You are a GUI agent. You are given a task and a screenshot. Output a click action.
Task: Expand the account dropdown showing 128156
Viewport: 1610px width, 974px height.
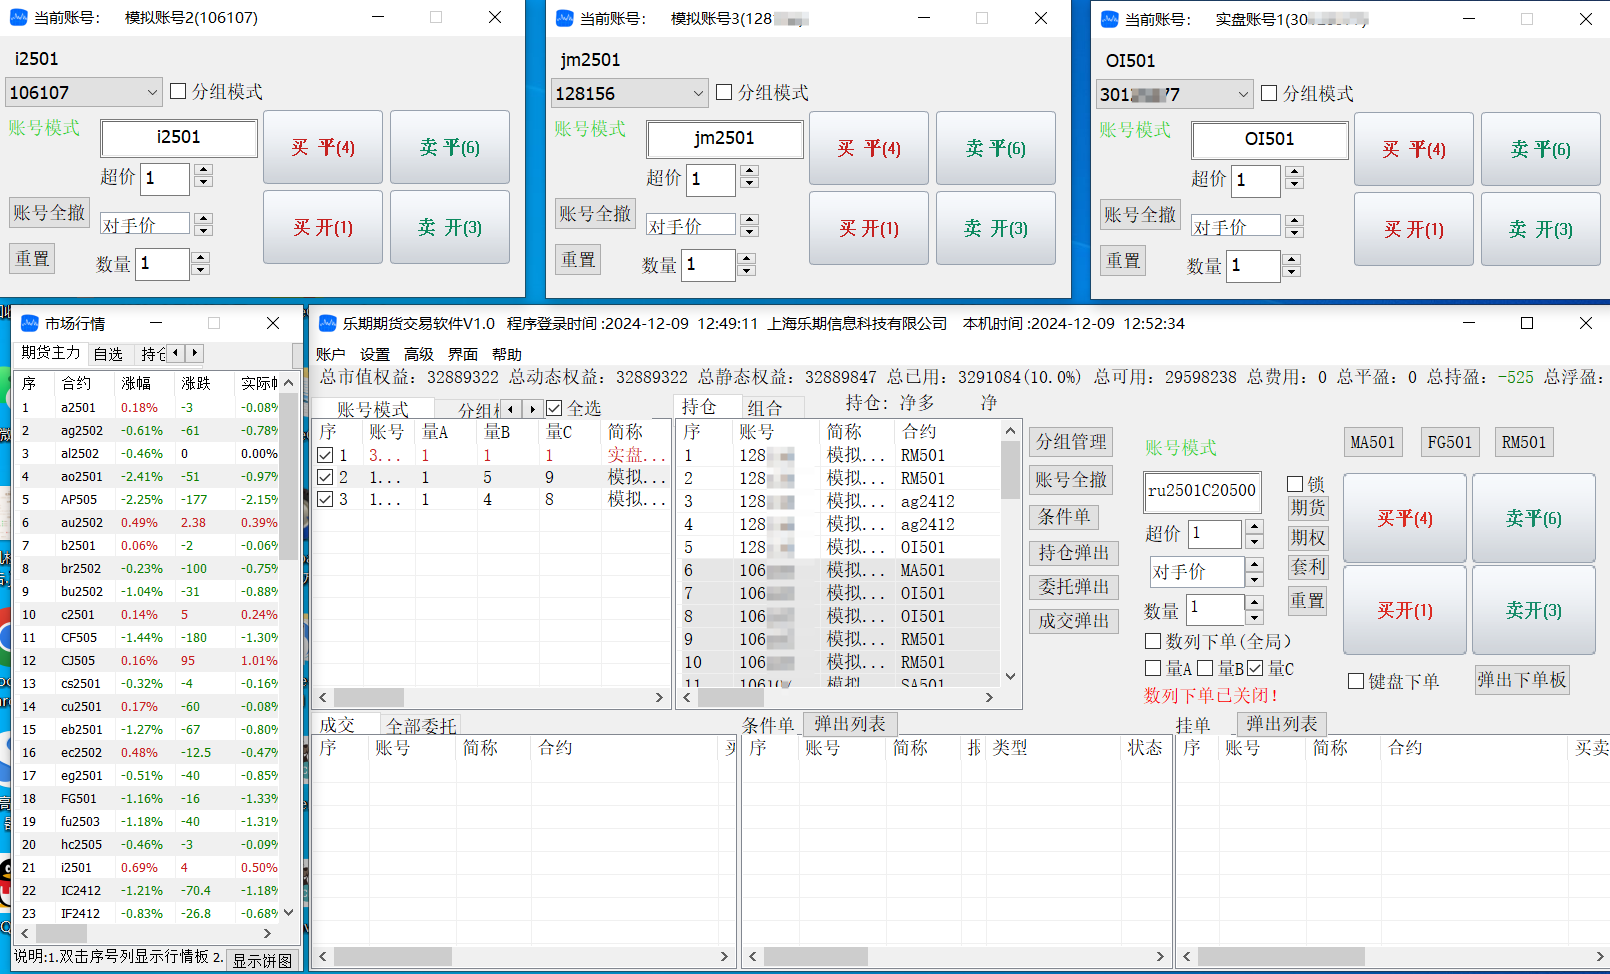tap(698, 94)
